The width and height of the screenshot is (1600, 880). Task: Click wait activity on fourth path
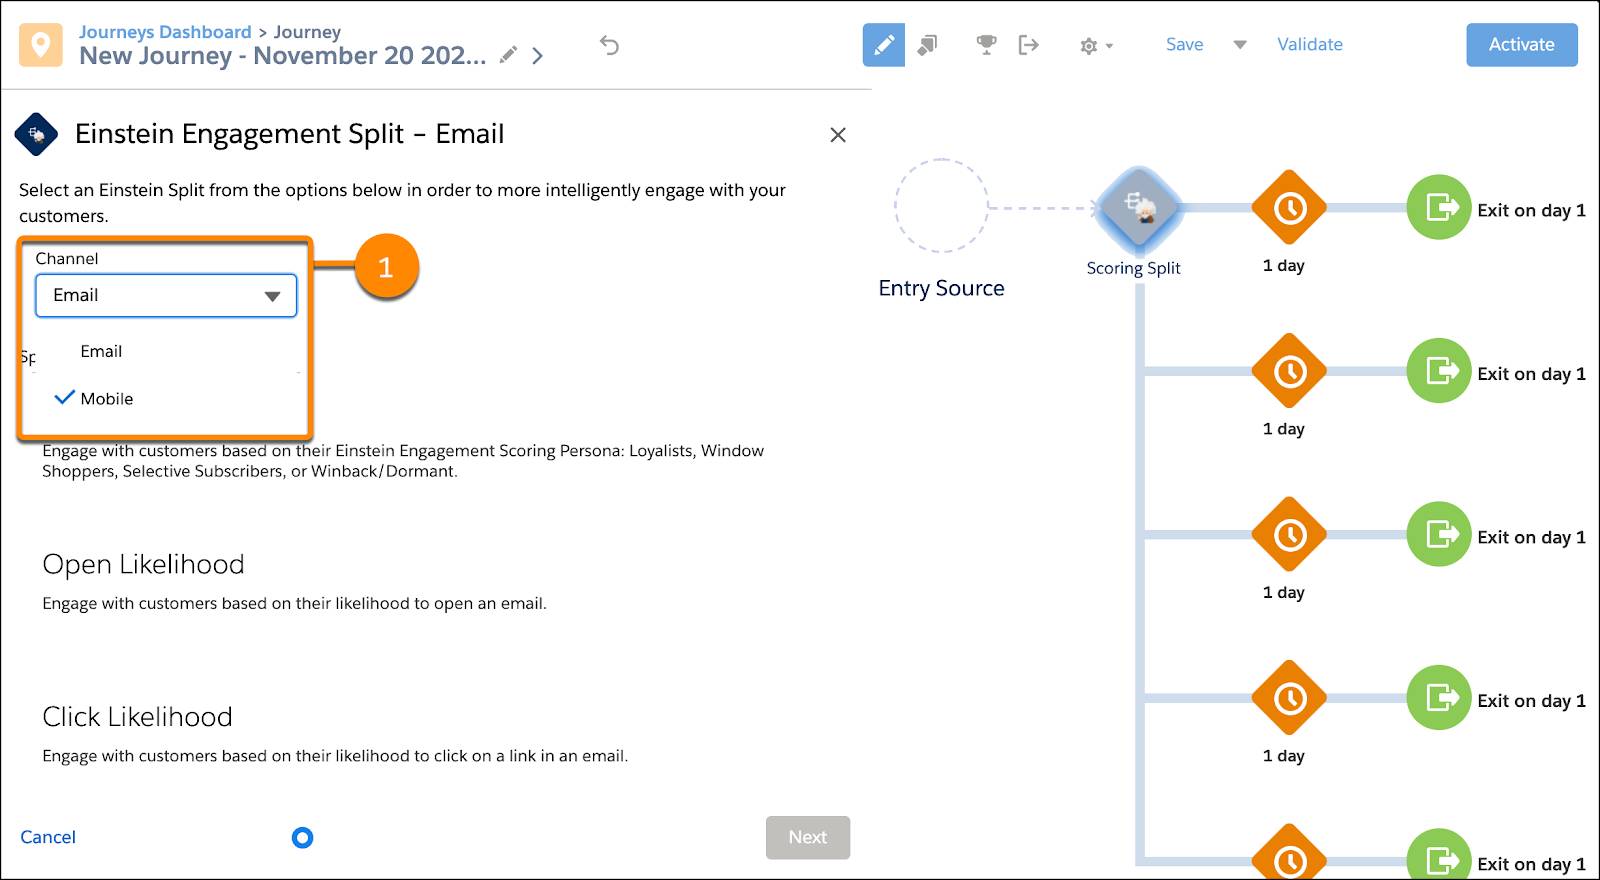click(x=1290, y=698)
